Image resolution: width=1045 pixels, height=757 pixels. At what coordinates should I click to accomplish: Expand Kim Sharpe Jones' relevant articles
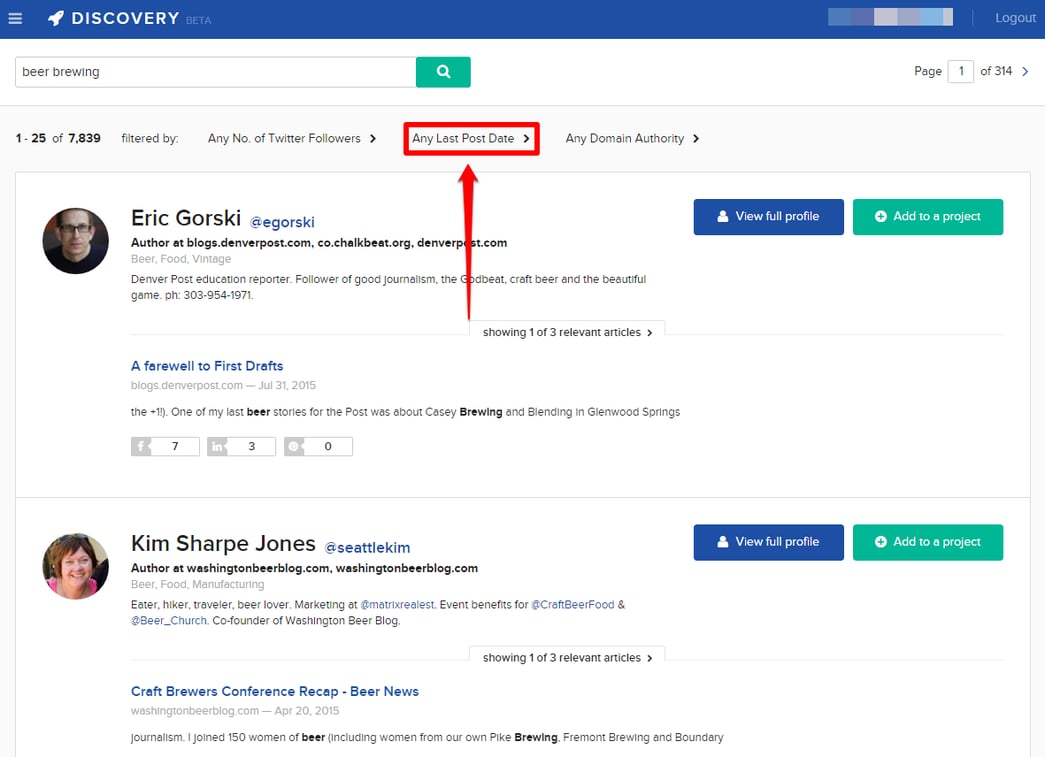[567, 658]
